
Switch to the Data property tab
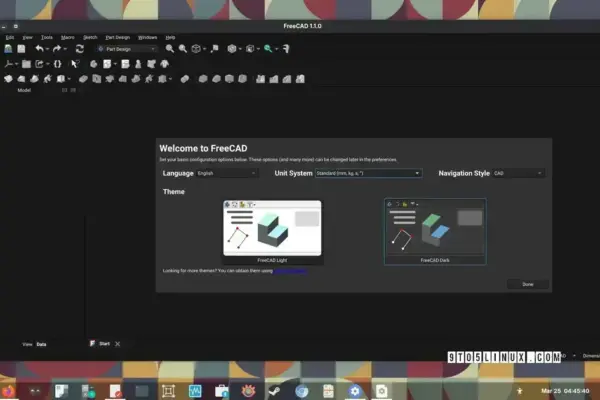point(41,344)
